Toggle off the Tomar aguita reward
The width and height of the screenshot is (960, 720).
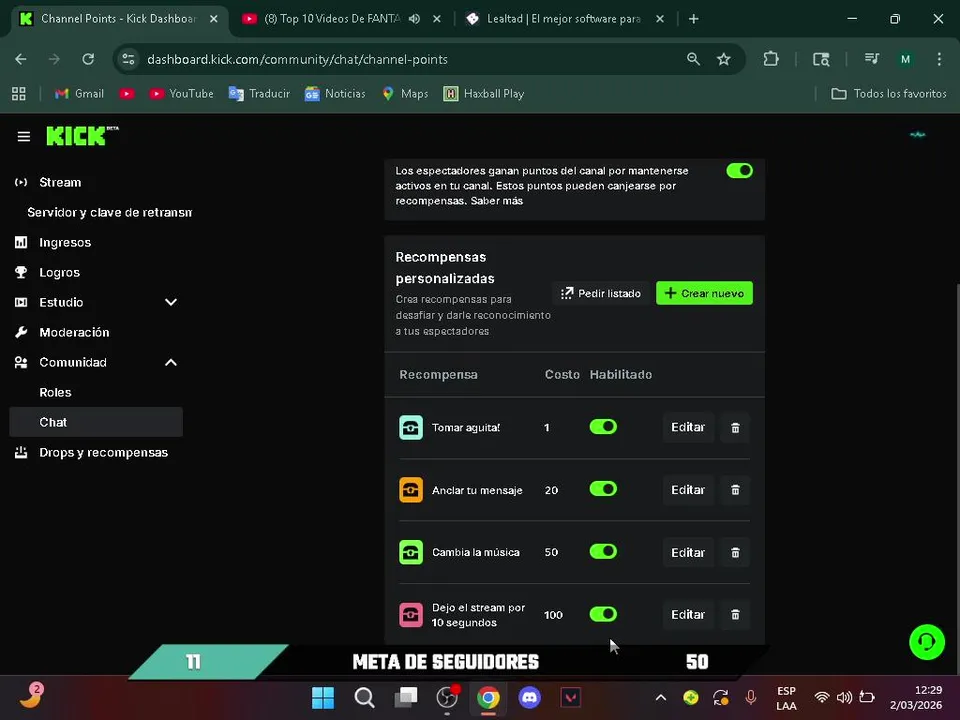click(x=603, y=427)
